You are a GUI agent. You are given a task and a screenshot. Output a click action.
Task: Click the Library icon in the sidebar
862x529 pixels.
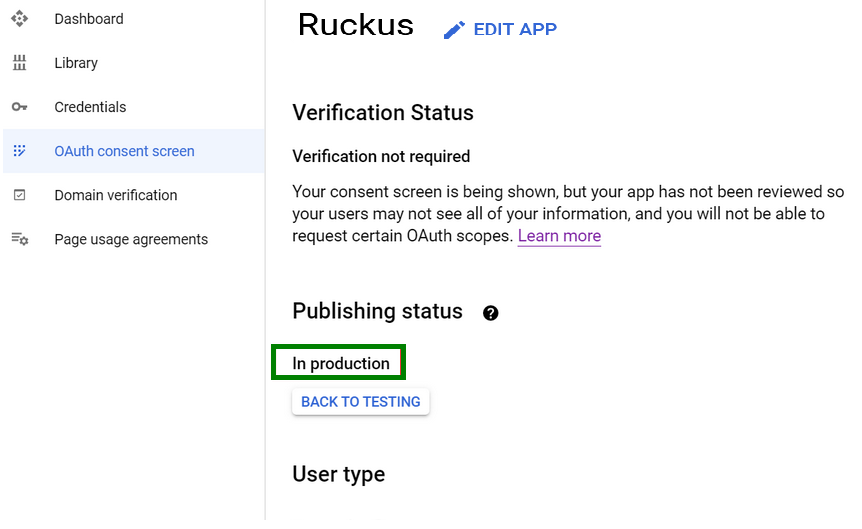click(19, 63)
